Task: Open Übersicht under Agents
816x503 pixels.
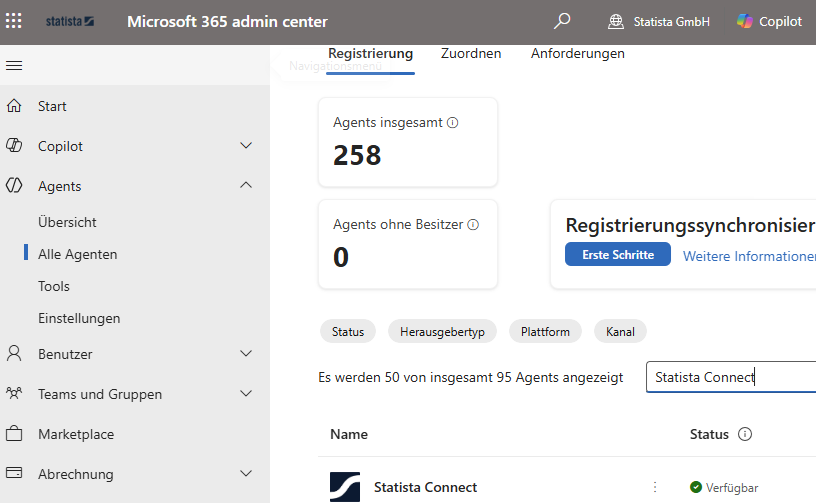Action: pos(67,222)
